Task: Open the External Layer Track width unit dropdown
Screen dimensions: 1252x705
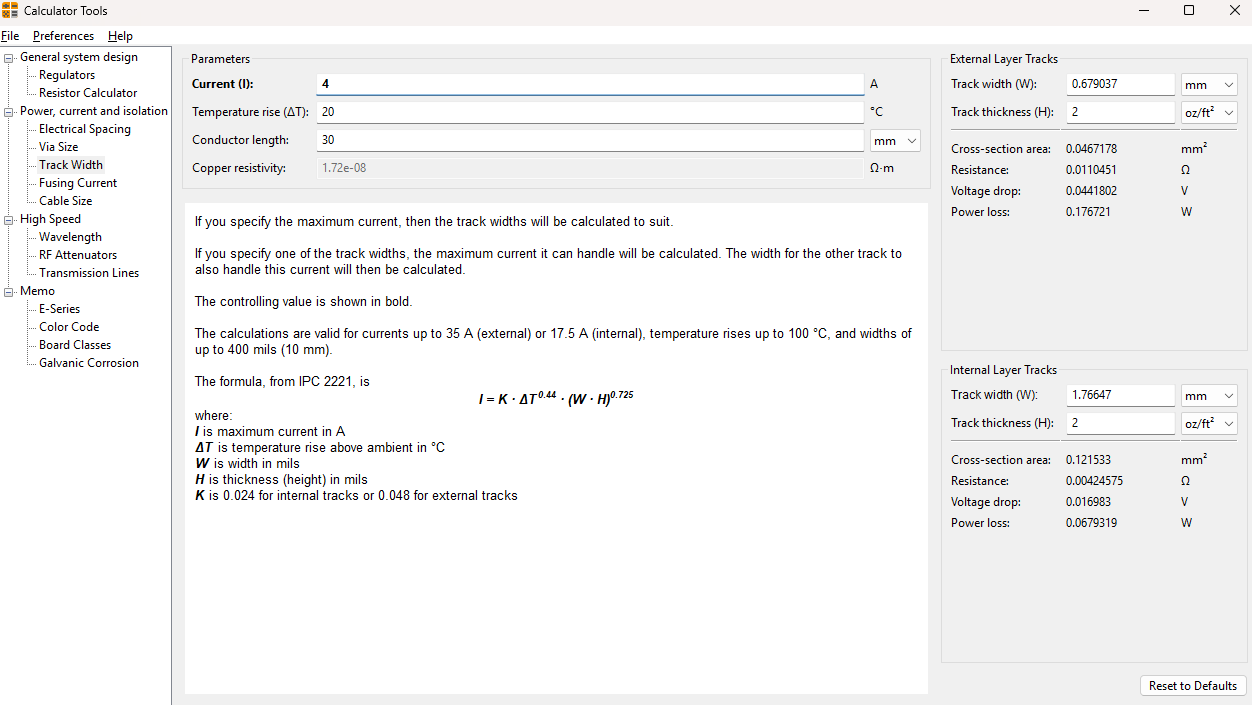Action: (x=1209, y=85)
